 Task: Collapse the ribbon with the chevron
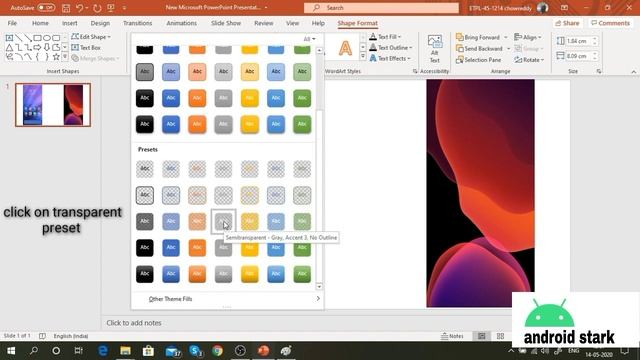pos(633,72)
